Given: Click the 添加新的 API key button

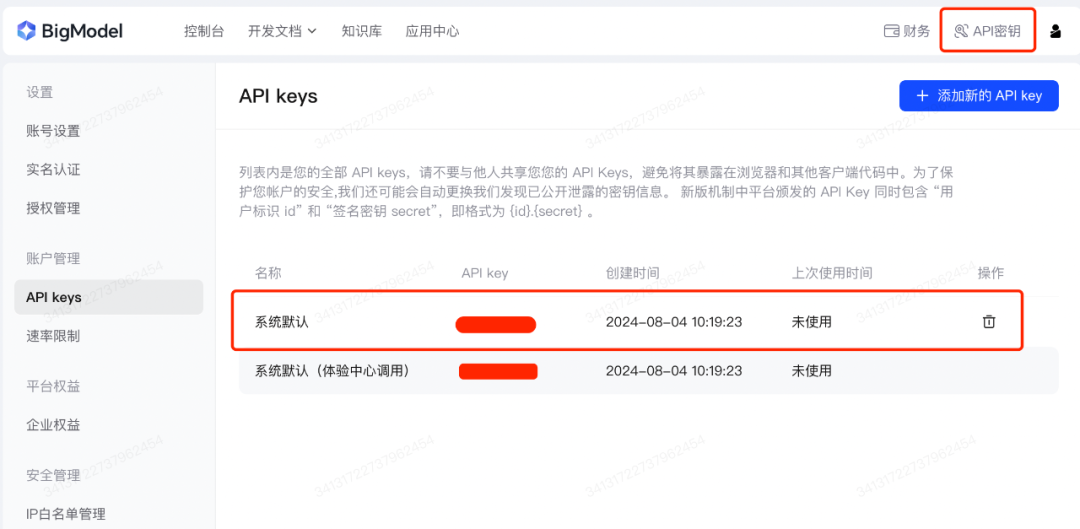Looking at the screenshot, I should coord(979,96).
